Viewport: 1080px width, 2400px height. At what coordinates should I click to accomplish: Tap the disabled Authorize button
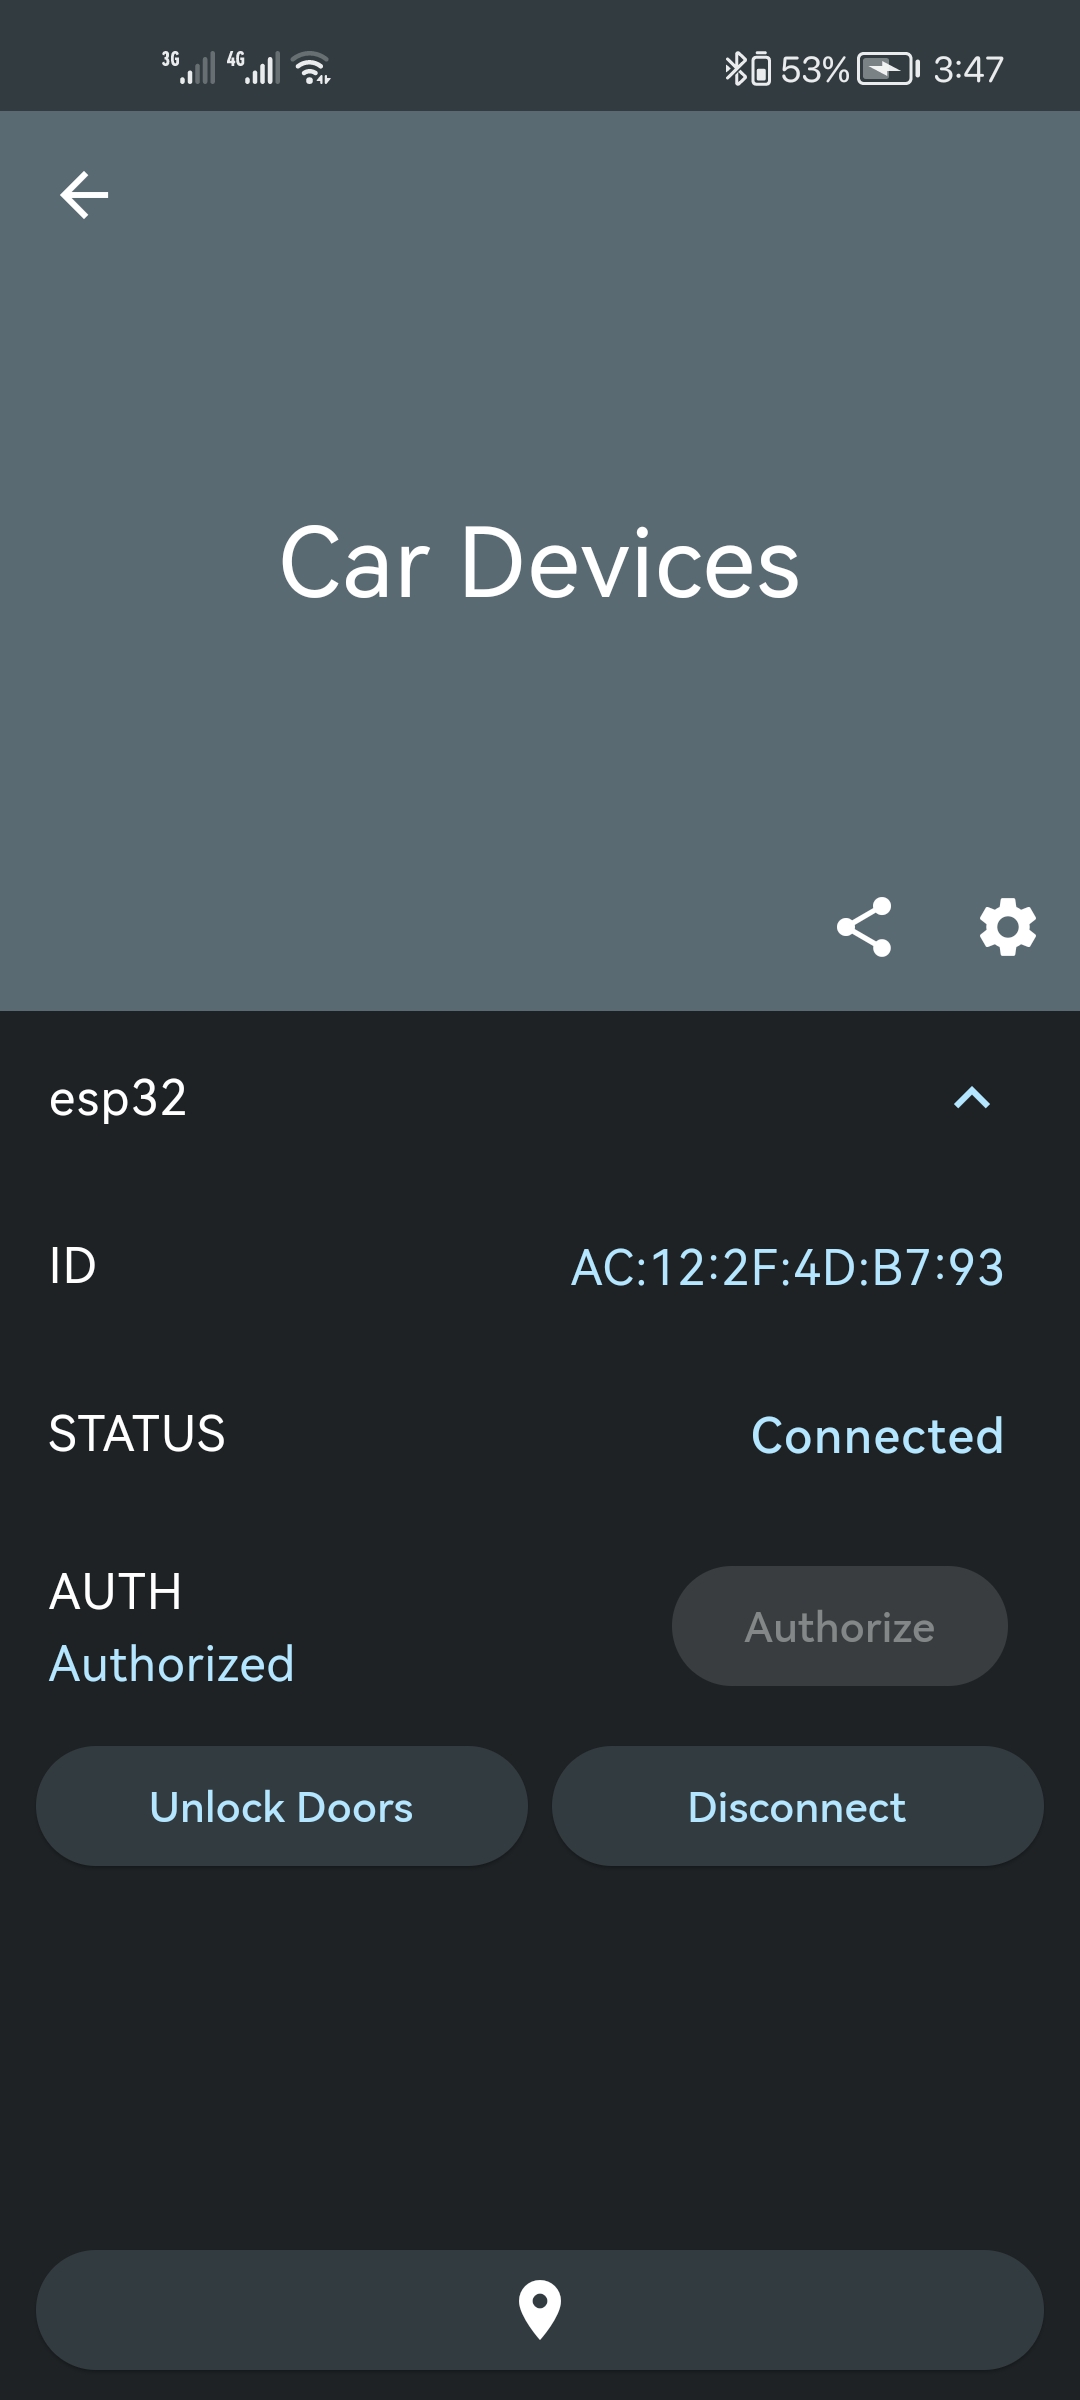click(838, 1625)
